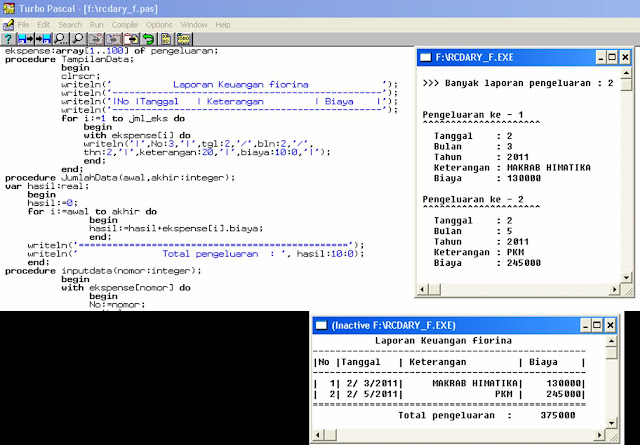Image resolution: width=640 pixels, height=445 pixels.
Task: Click 'Biaya : 245000' output line
Action: (487, 263)
